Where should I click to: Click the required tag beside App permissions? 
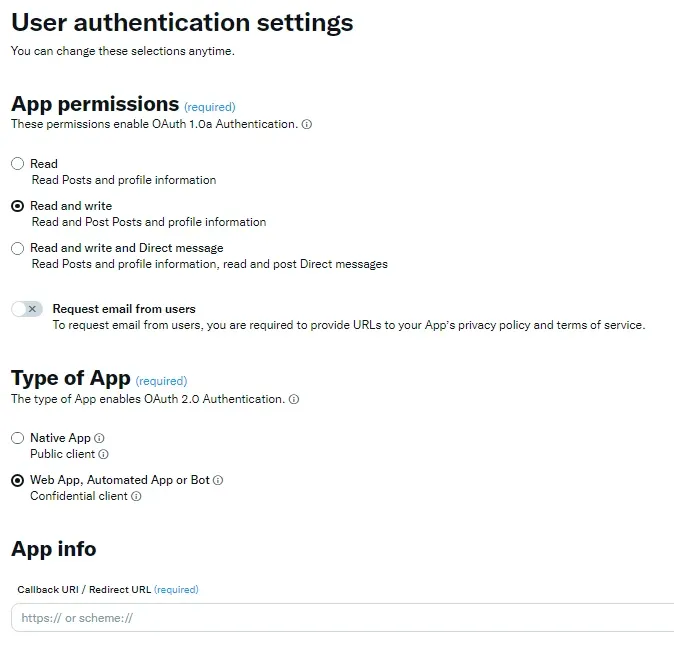pyautogui.click(x=210, y=107)
